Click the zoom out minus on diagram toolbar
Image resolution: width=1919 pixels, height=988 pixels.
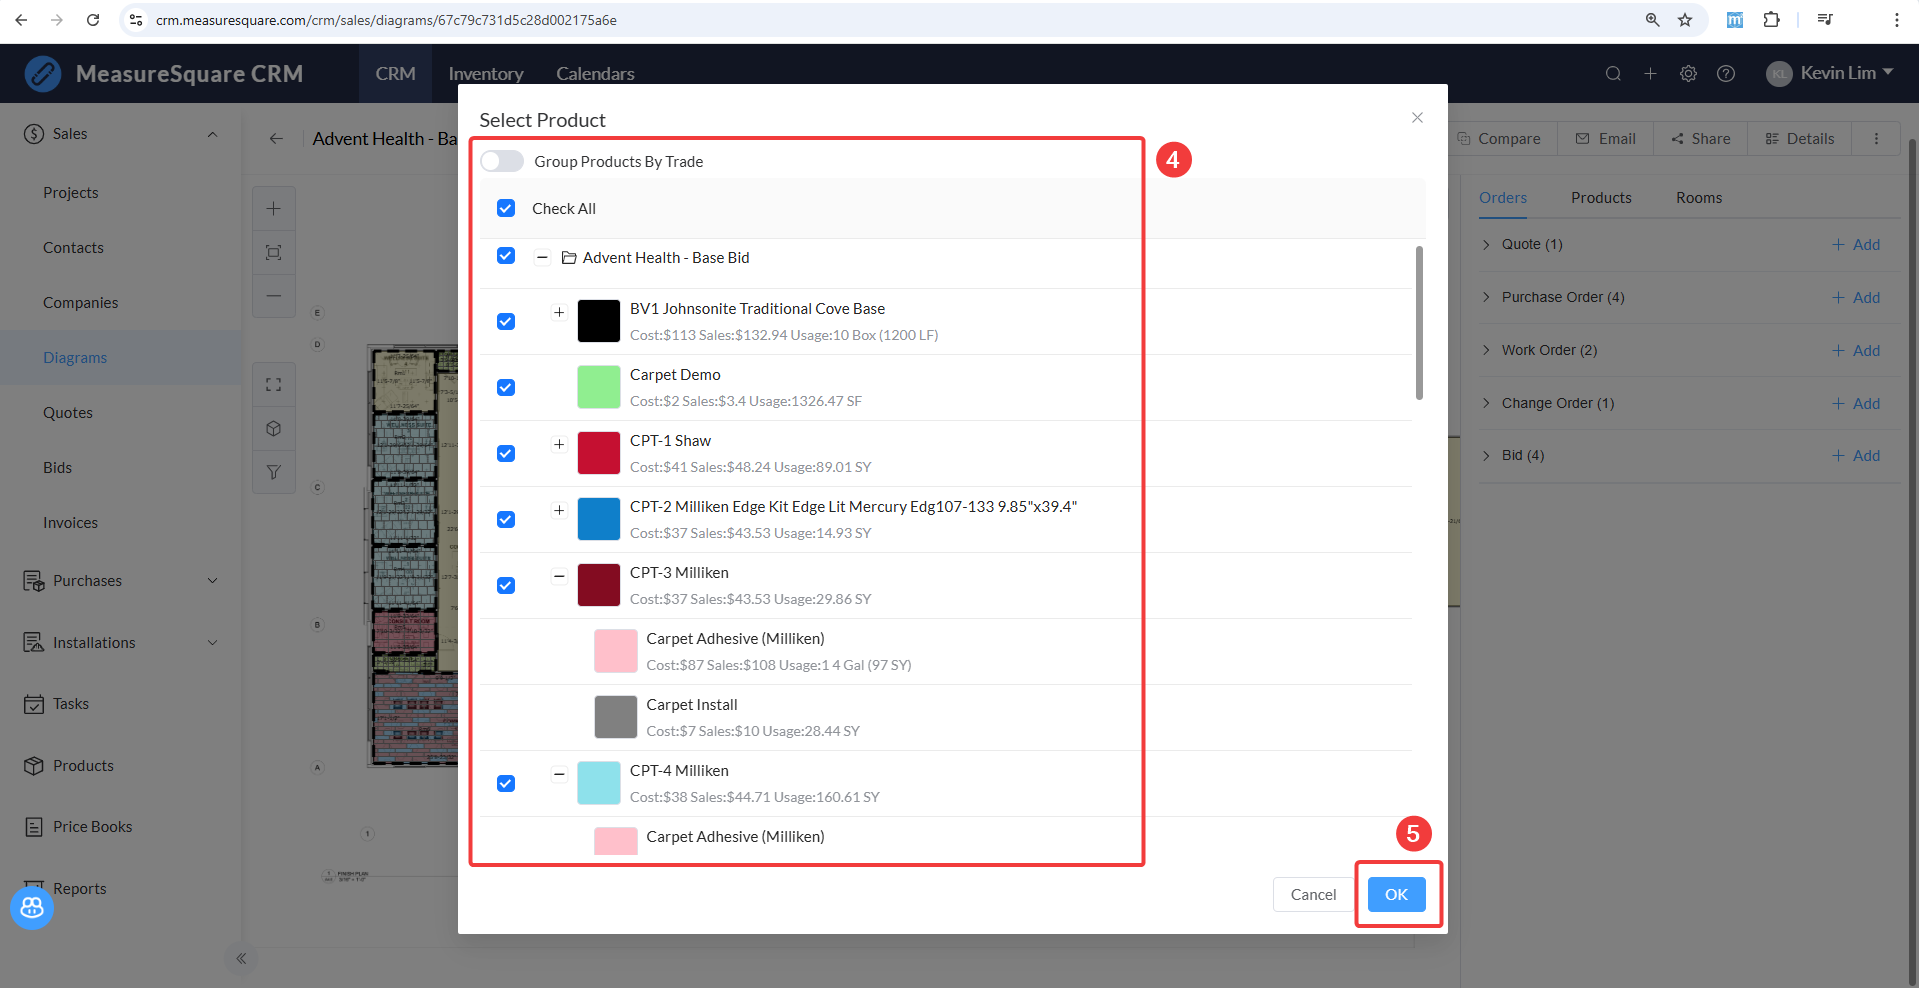[273, 296]
